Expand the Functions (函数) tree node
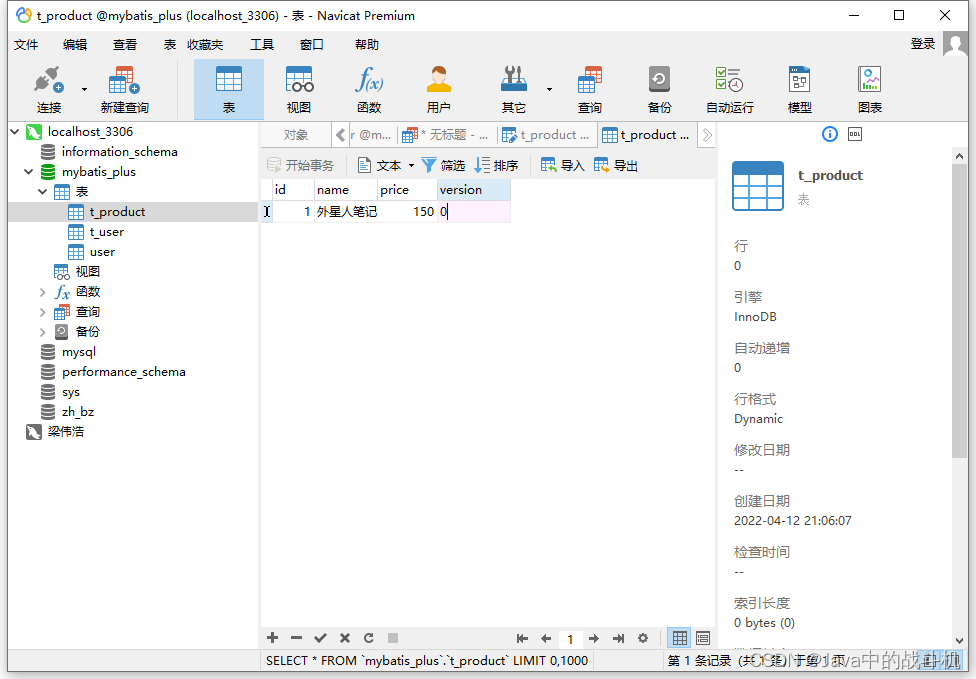This screenshot has height=679, width=976. point(42,292)
